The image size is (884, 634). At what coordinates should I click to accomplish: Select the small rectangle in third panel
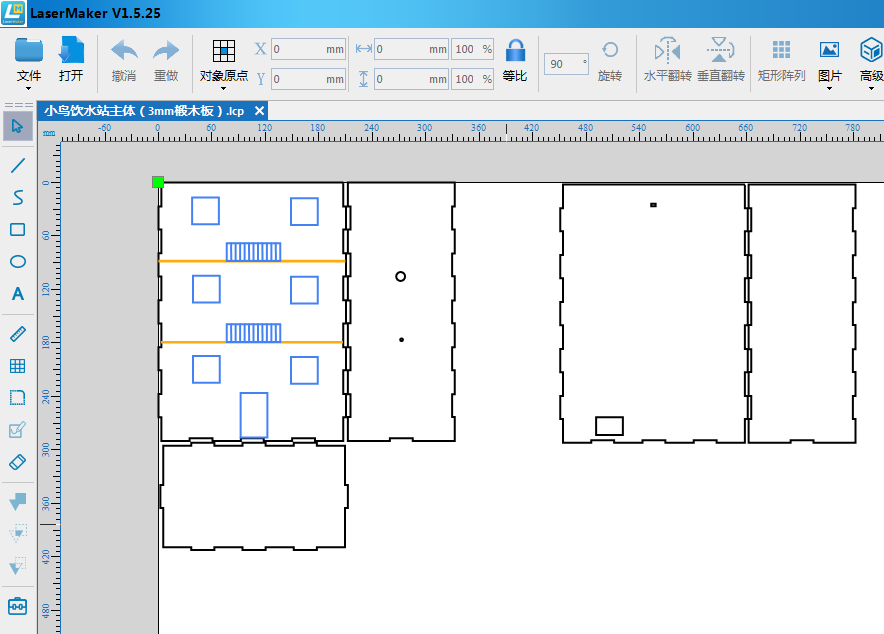pos(609,425)
